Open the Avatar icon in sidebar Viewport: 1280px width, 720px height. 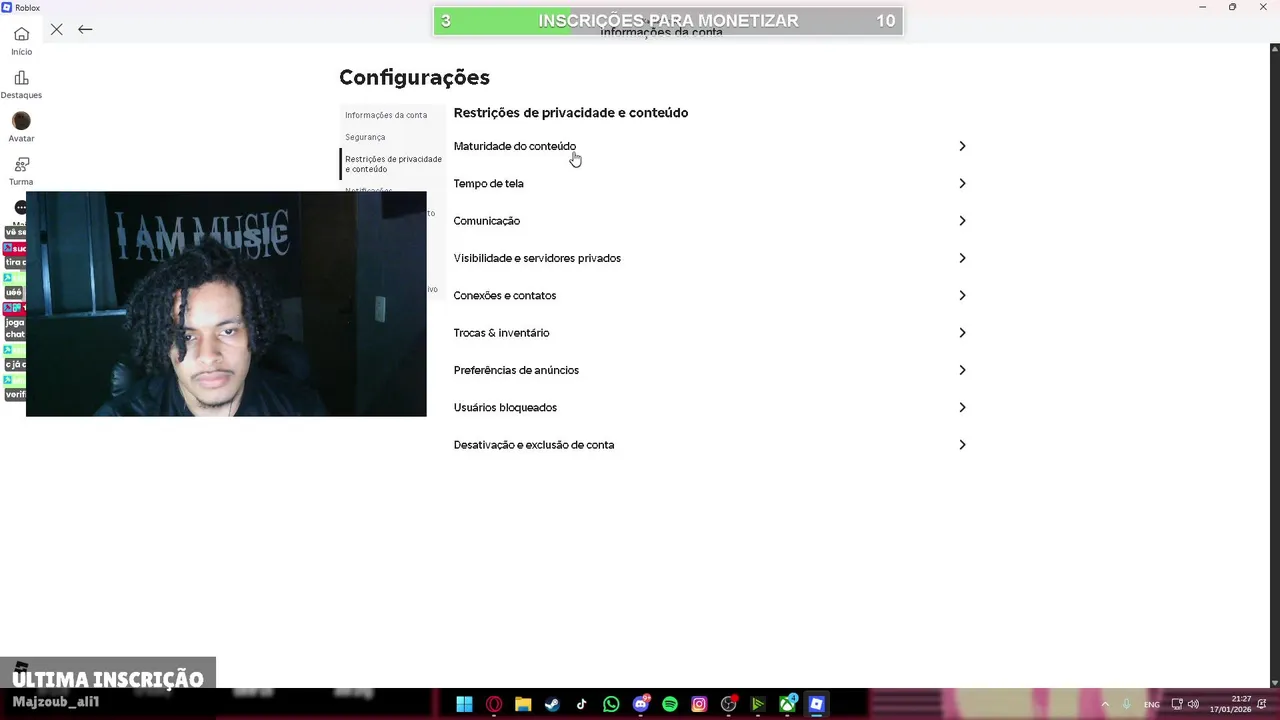point(21,121)
